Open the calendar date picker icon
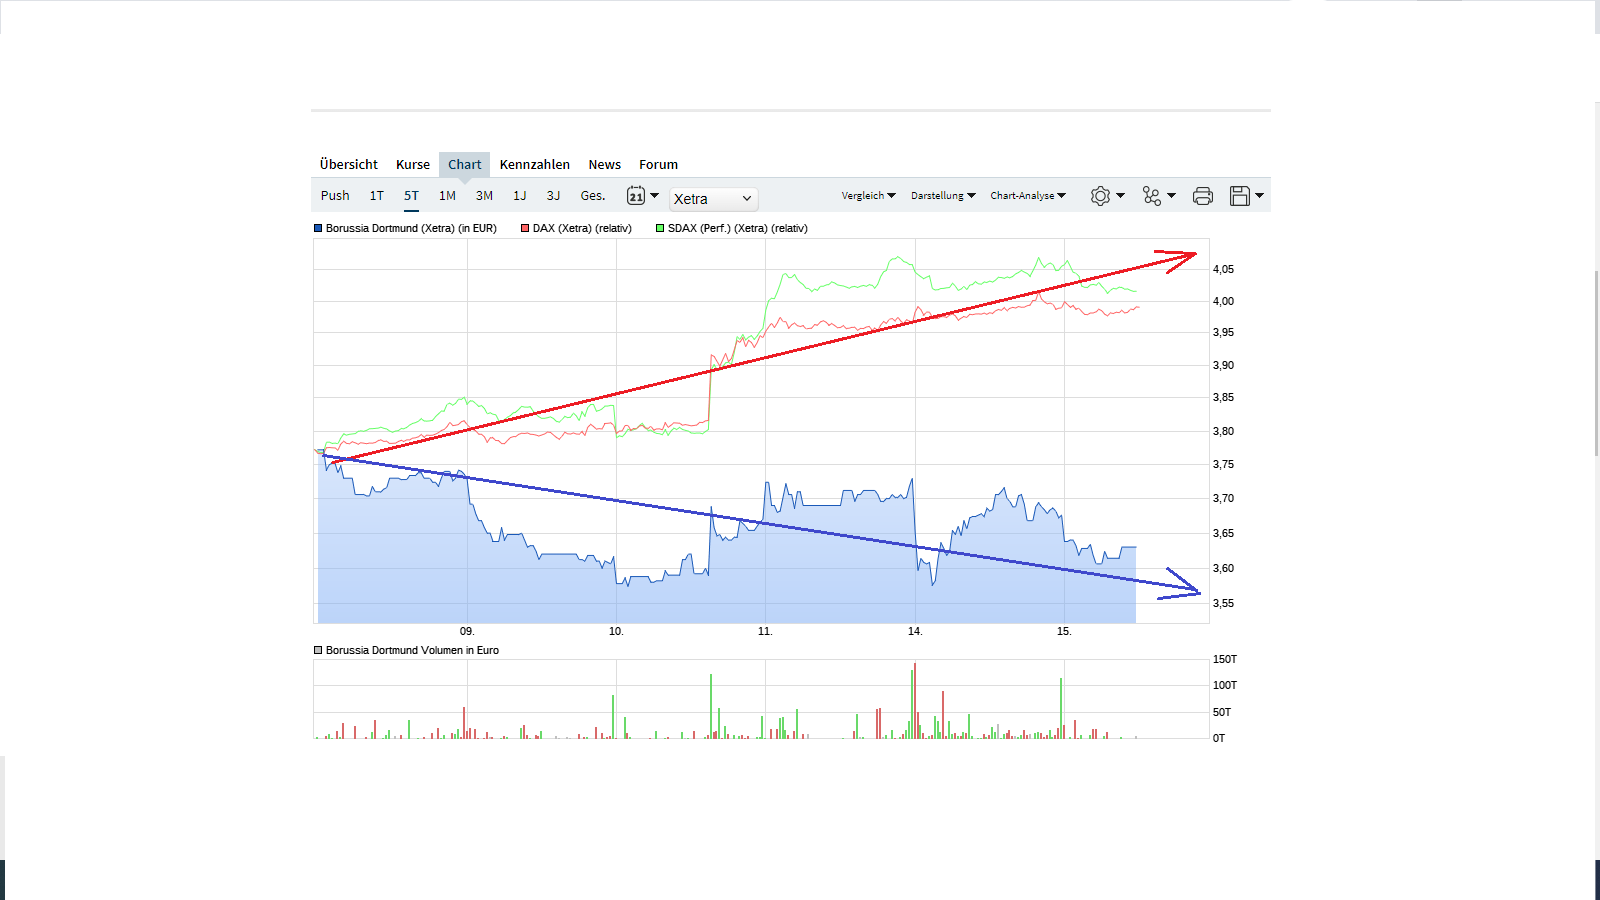This screenshot has width=1600, height=900. click(636, 196)
